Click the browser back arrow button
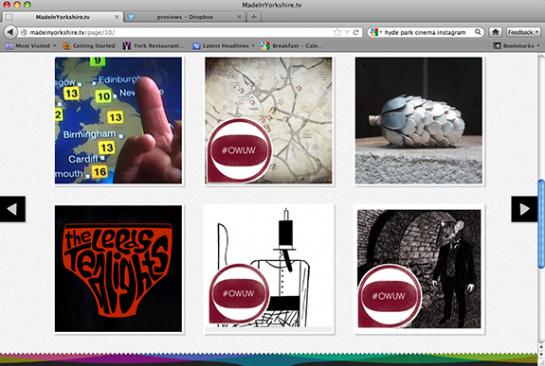 [x=10, y=32]
